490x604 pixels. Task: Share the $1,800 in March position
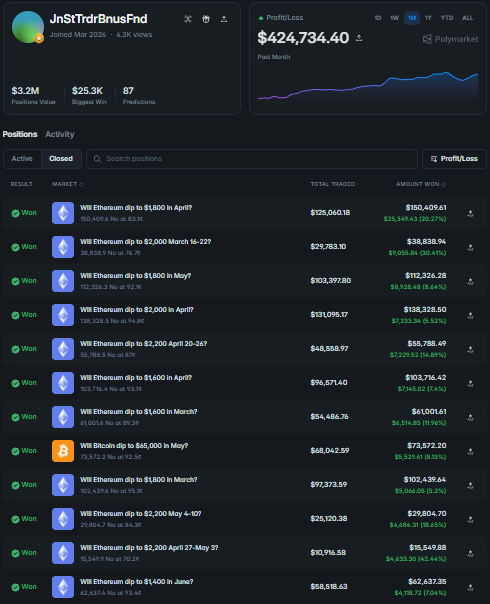(x=470, y=485)
